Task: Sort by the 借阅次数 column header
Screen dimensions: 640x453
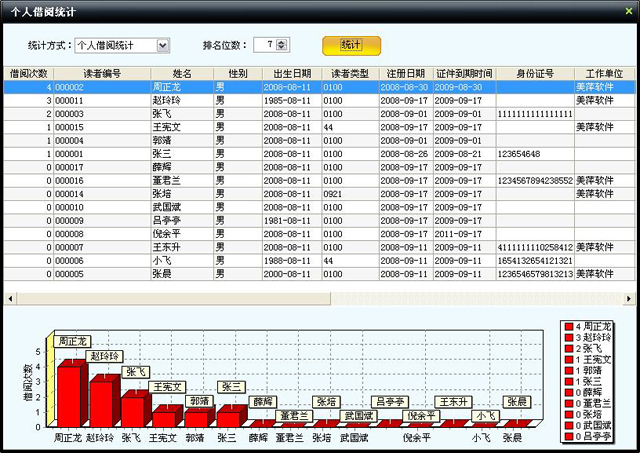Action: [x=28, y=74]
